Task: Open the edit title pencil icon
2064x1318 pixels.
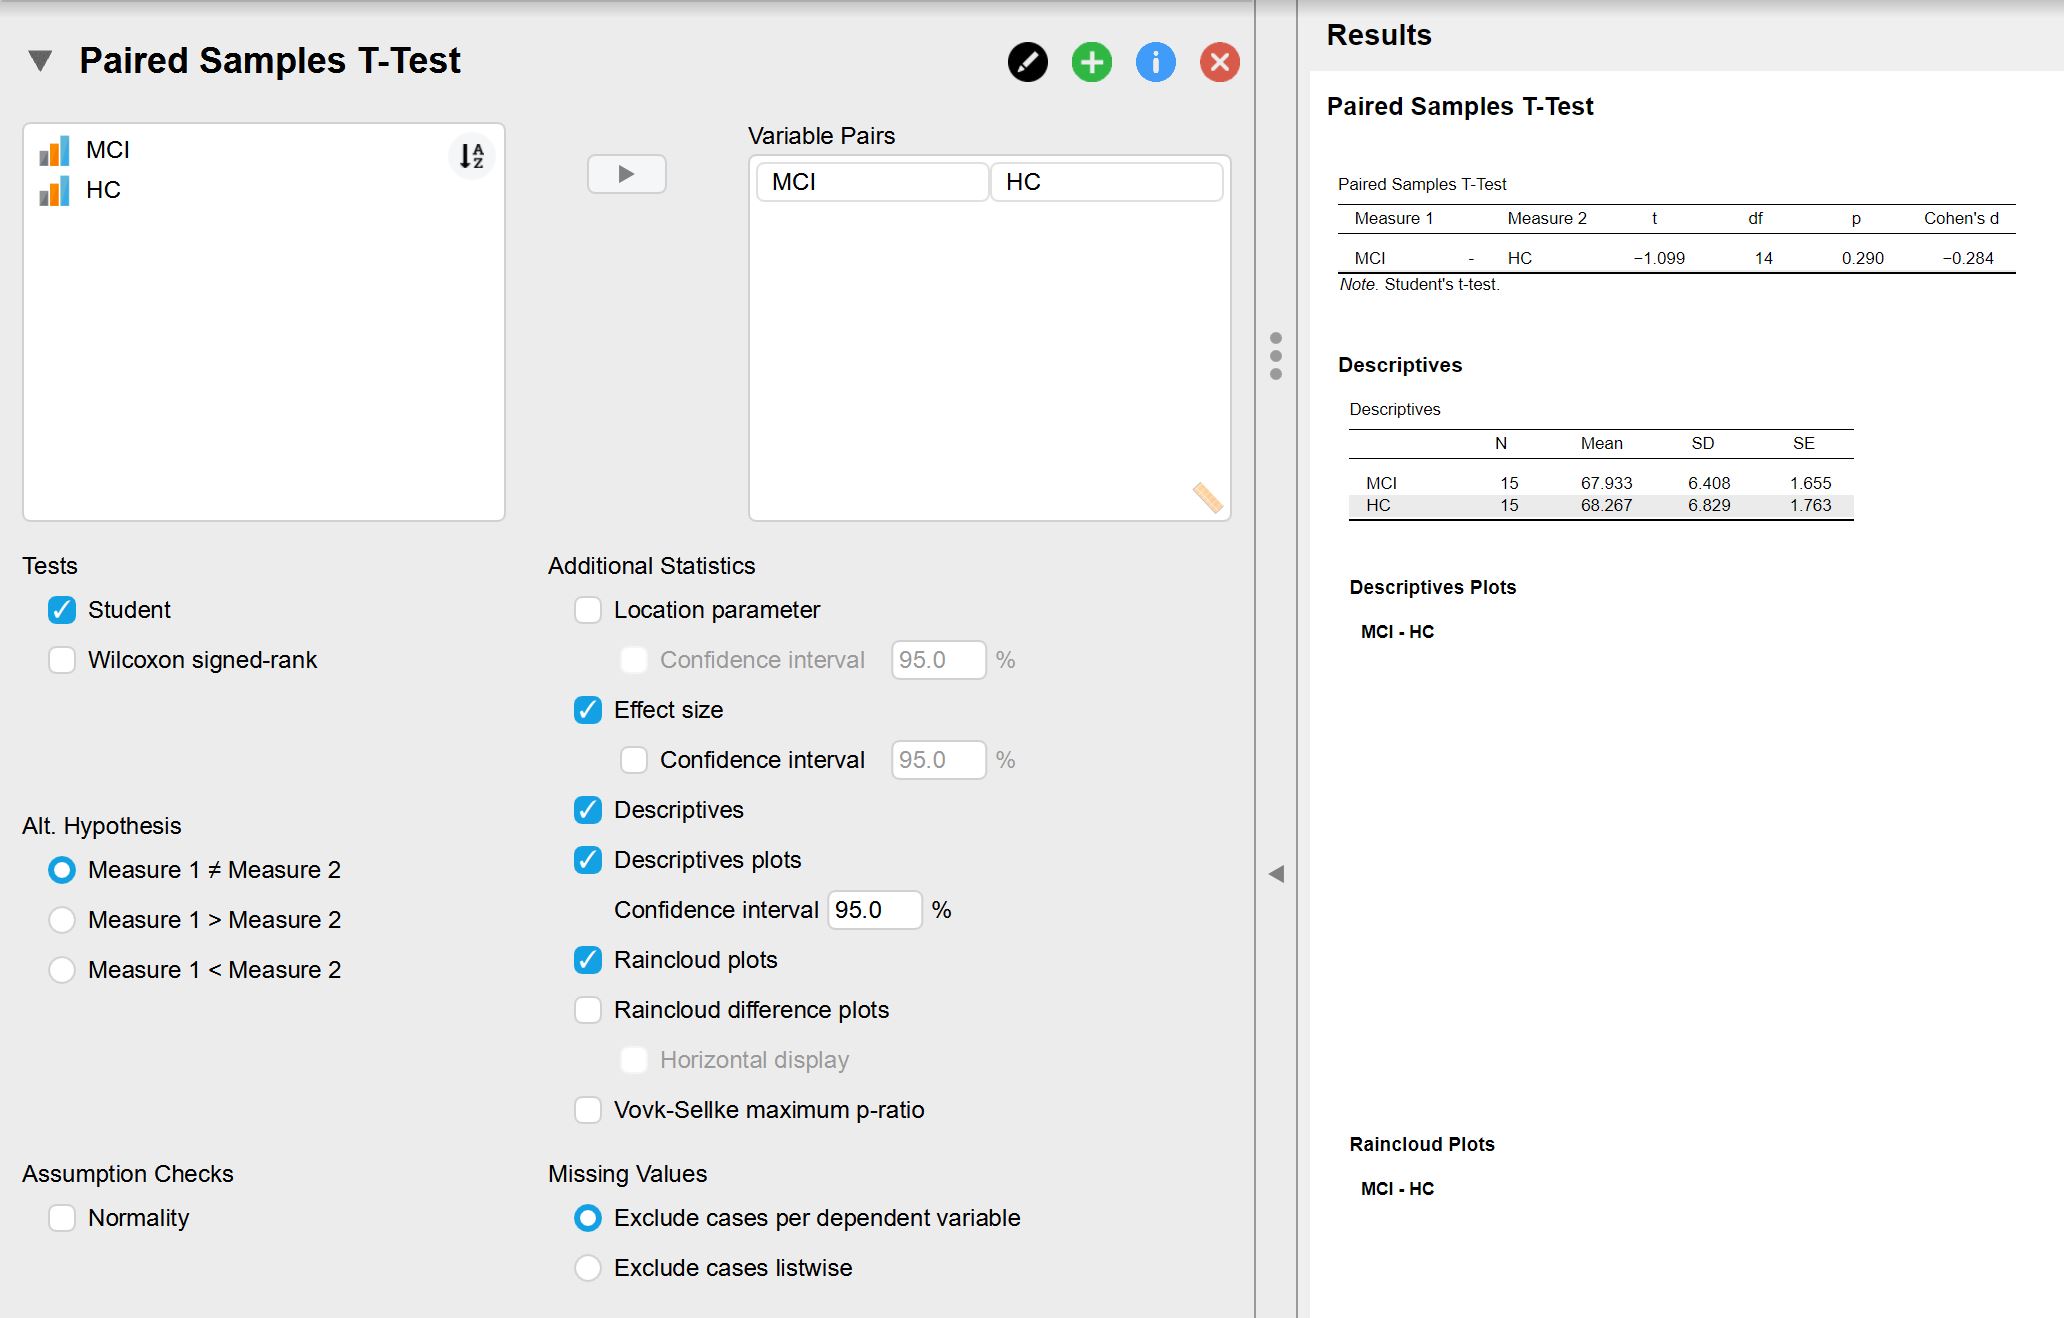Action: [1027, 62]
